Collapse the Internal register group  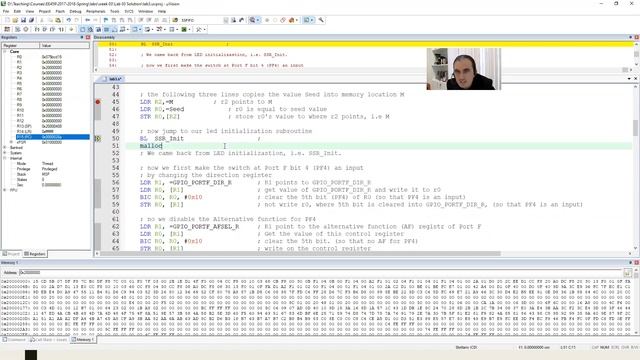click(x=5, y=158)
